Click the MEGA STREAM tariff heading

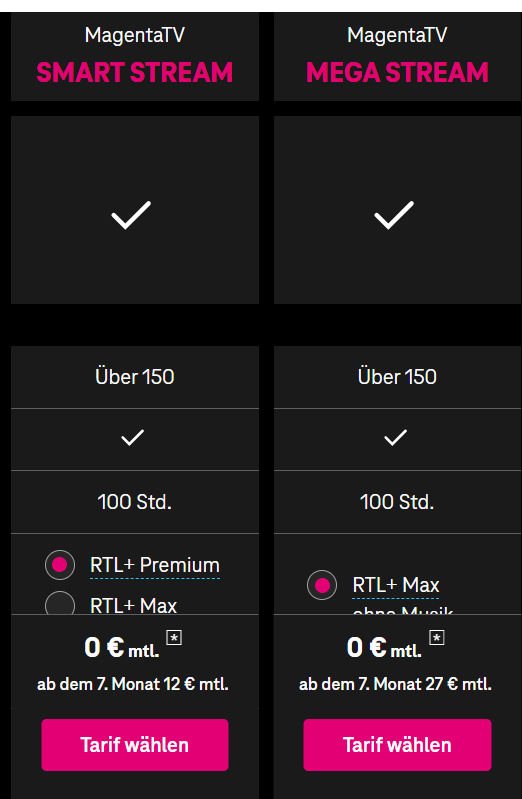click(x=398, y=72)
